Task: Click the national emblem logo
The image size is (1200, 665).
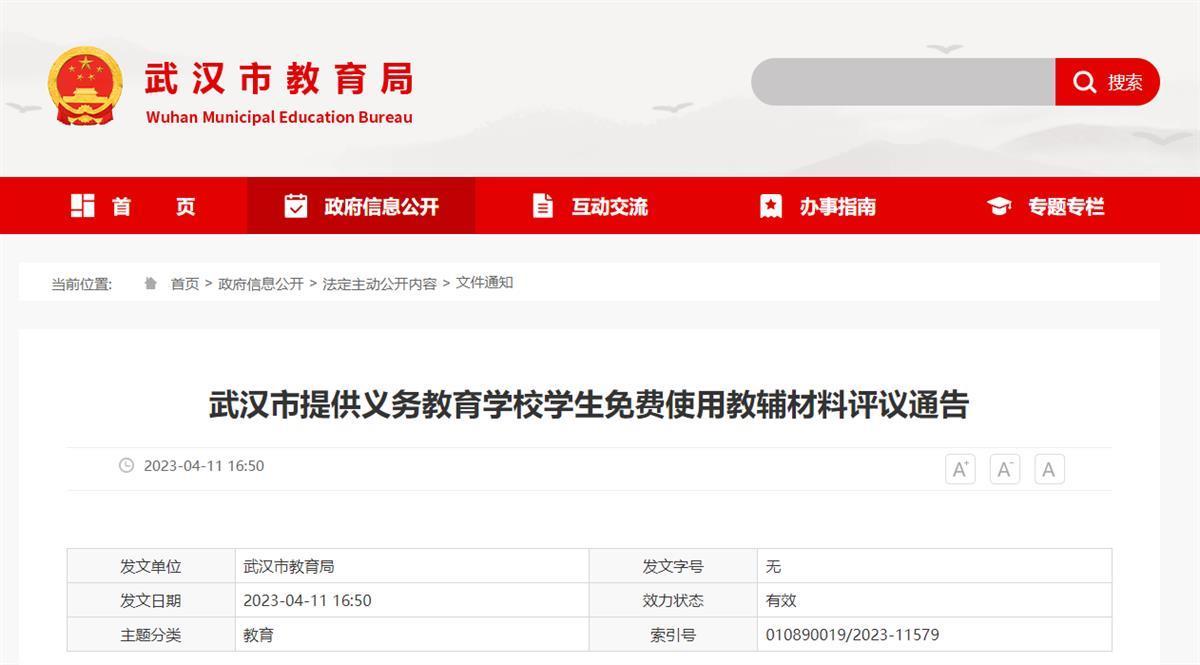Action: pyautogui.click(x=85, y=86)
